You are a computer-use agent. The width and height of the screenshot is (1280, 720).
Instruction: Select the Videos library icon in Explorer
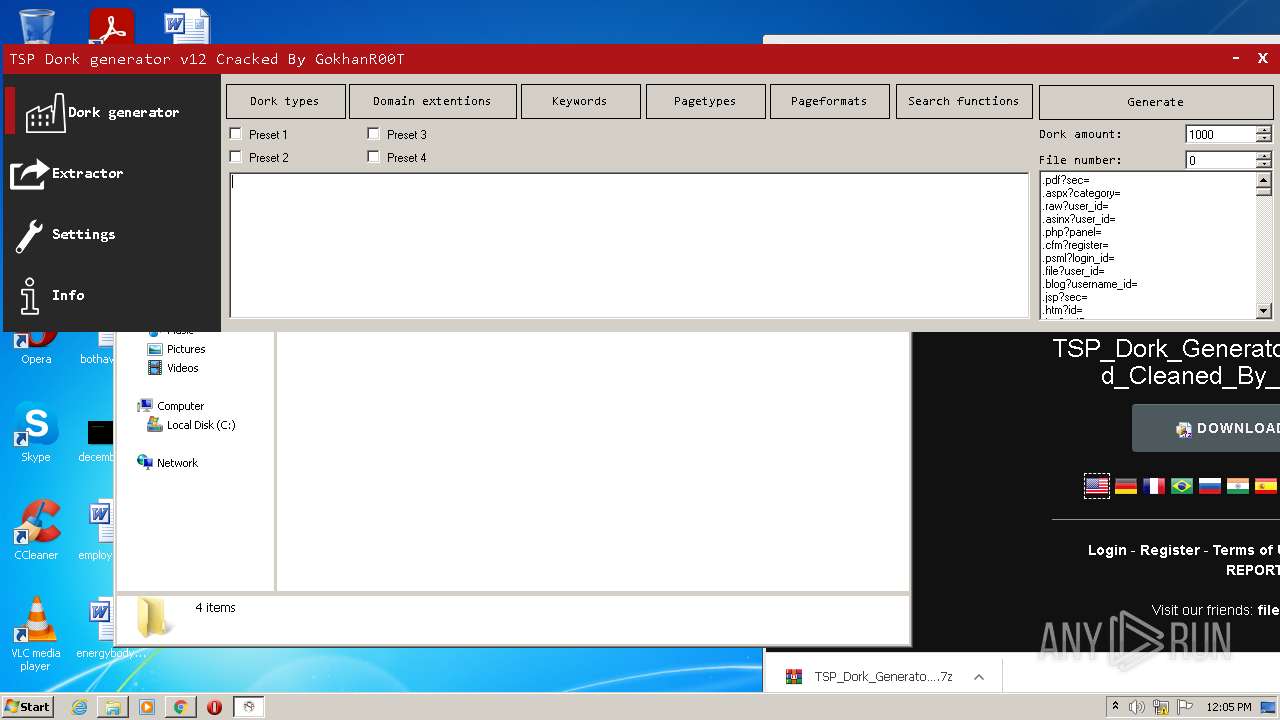pos(155,368)
